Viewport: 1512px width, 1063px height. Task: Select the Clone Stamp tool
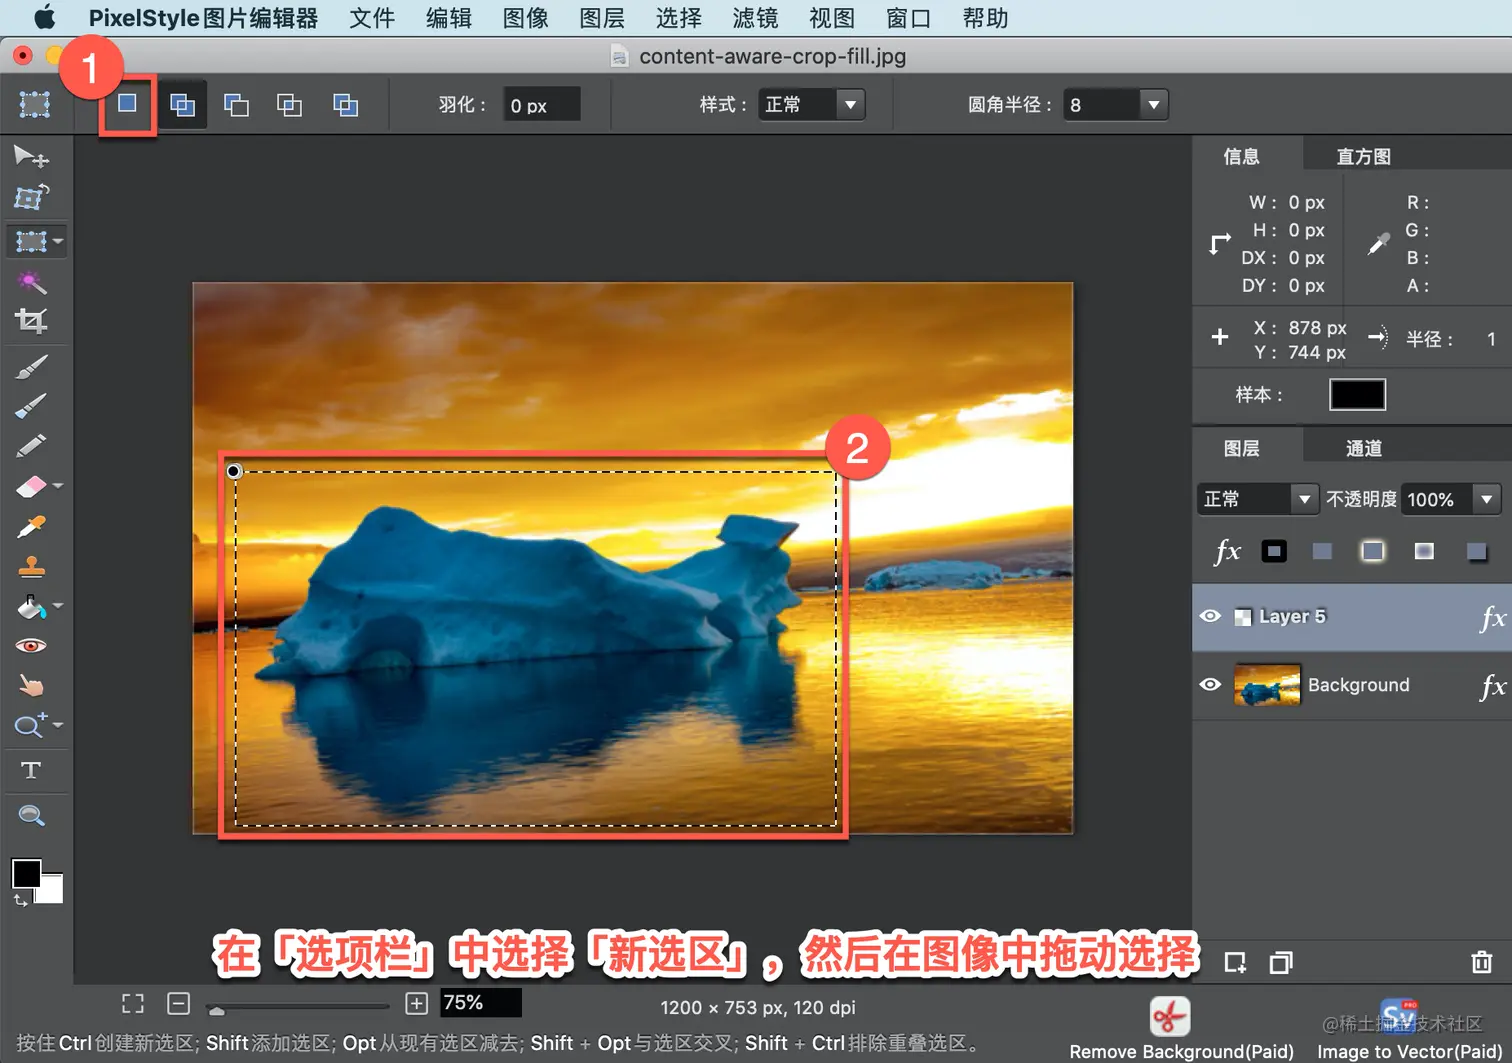[31, 566]
